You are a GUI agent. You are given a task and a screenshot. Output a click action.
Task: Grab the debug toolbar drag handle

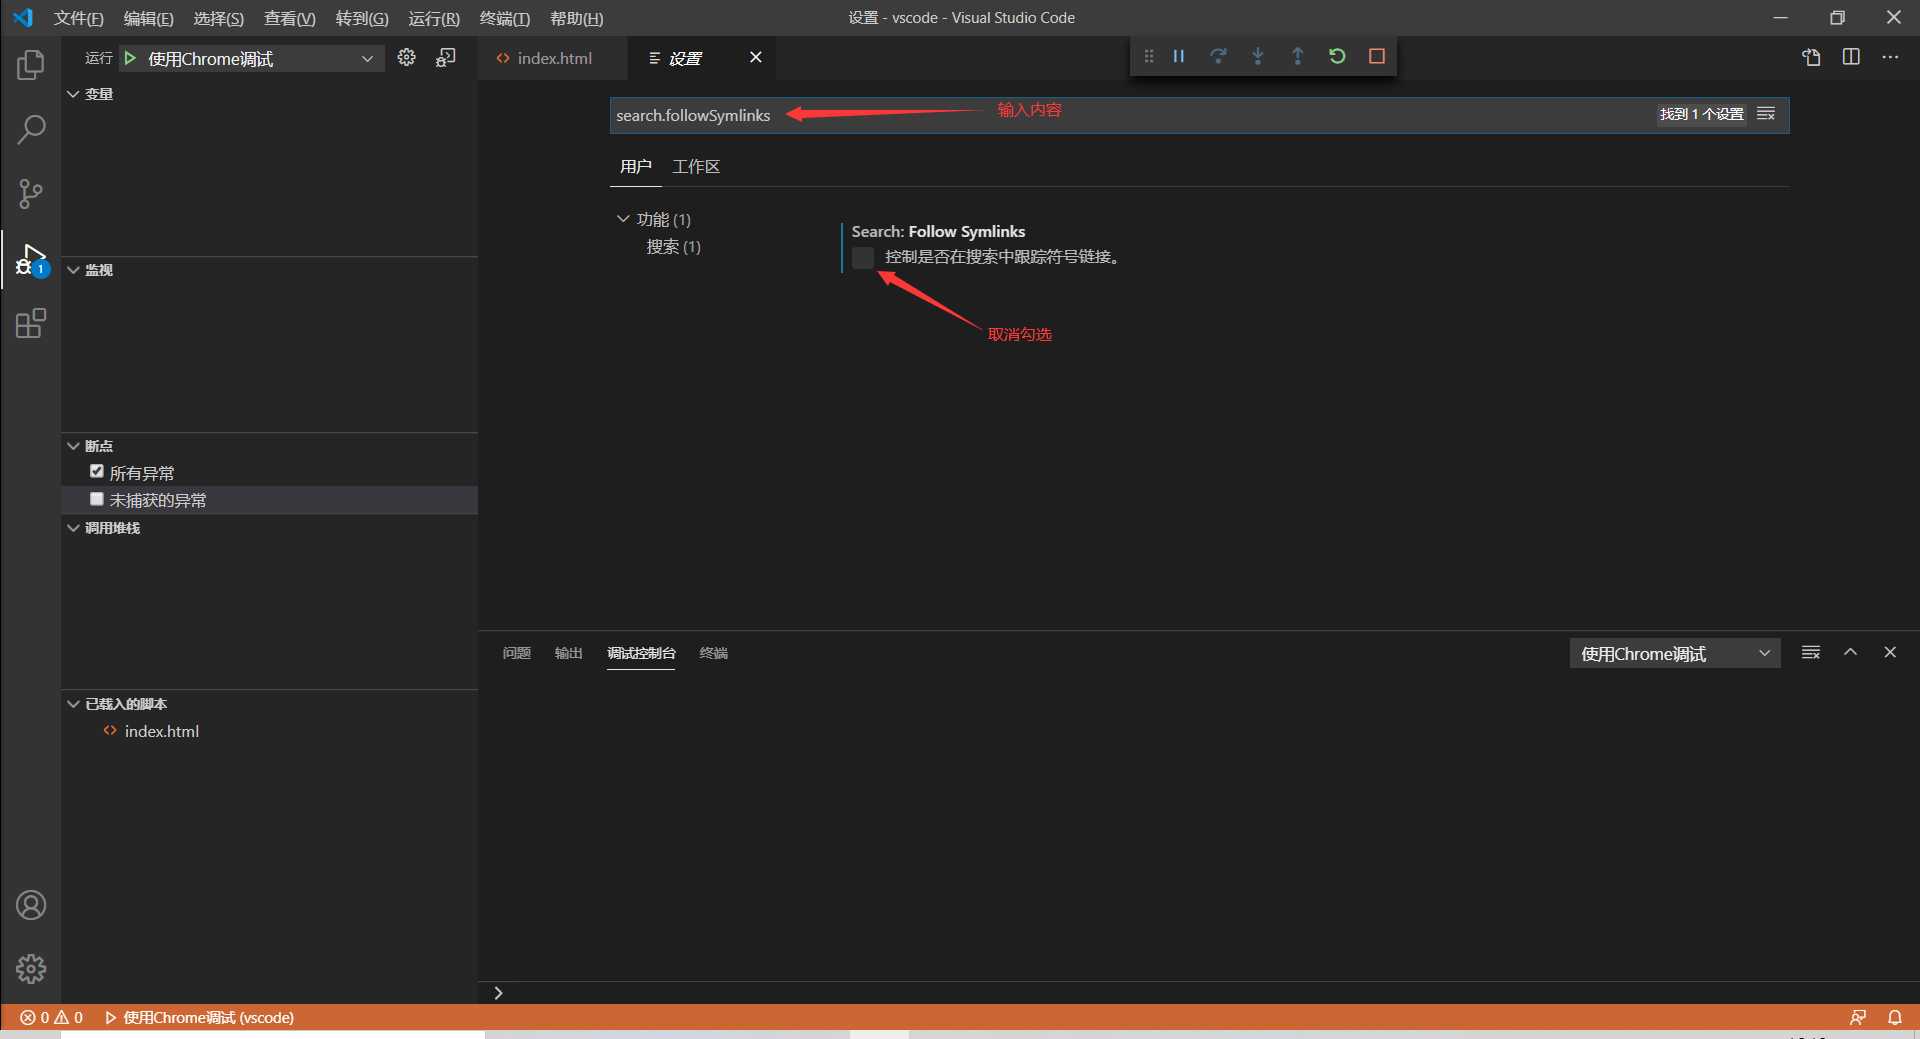coord(1149,56)
